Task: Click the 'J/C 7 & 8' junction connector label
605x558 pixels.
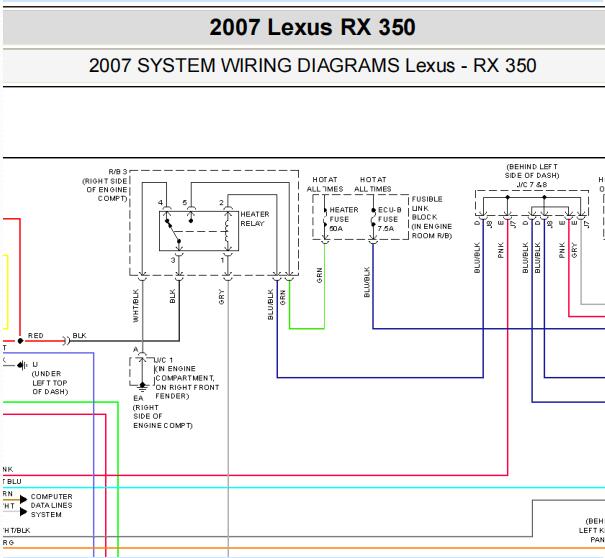Action: click(x=532, y=184)
